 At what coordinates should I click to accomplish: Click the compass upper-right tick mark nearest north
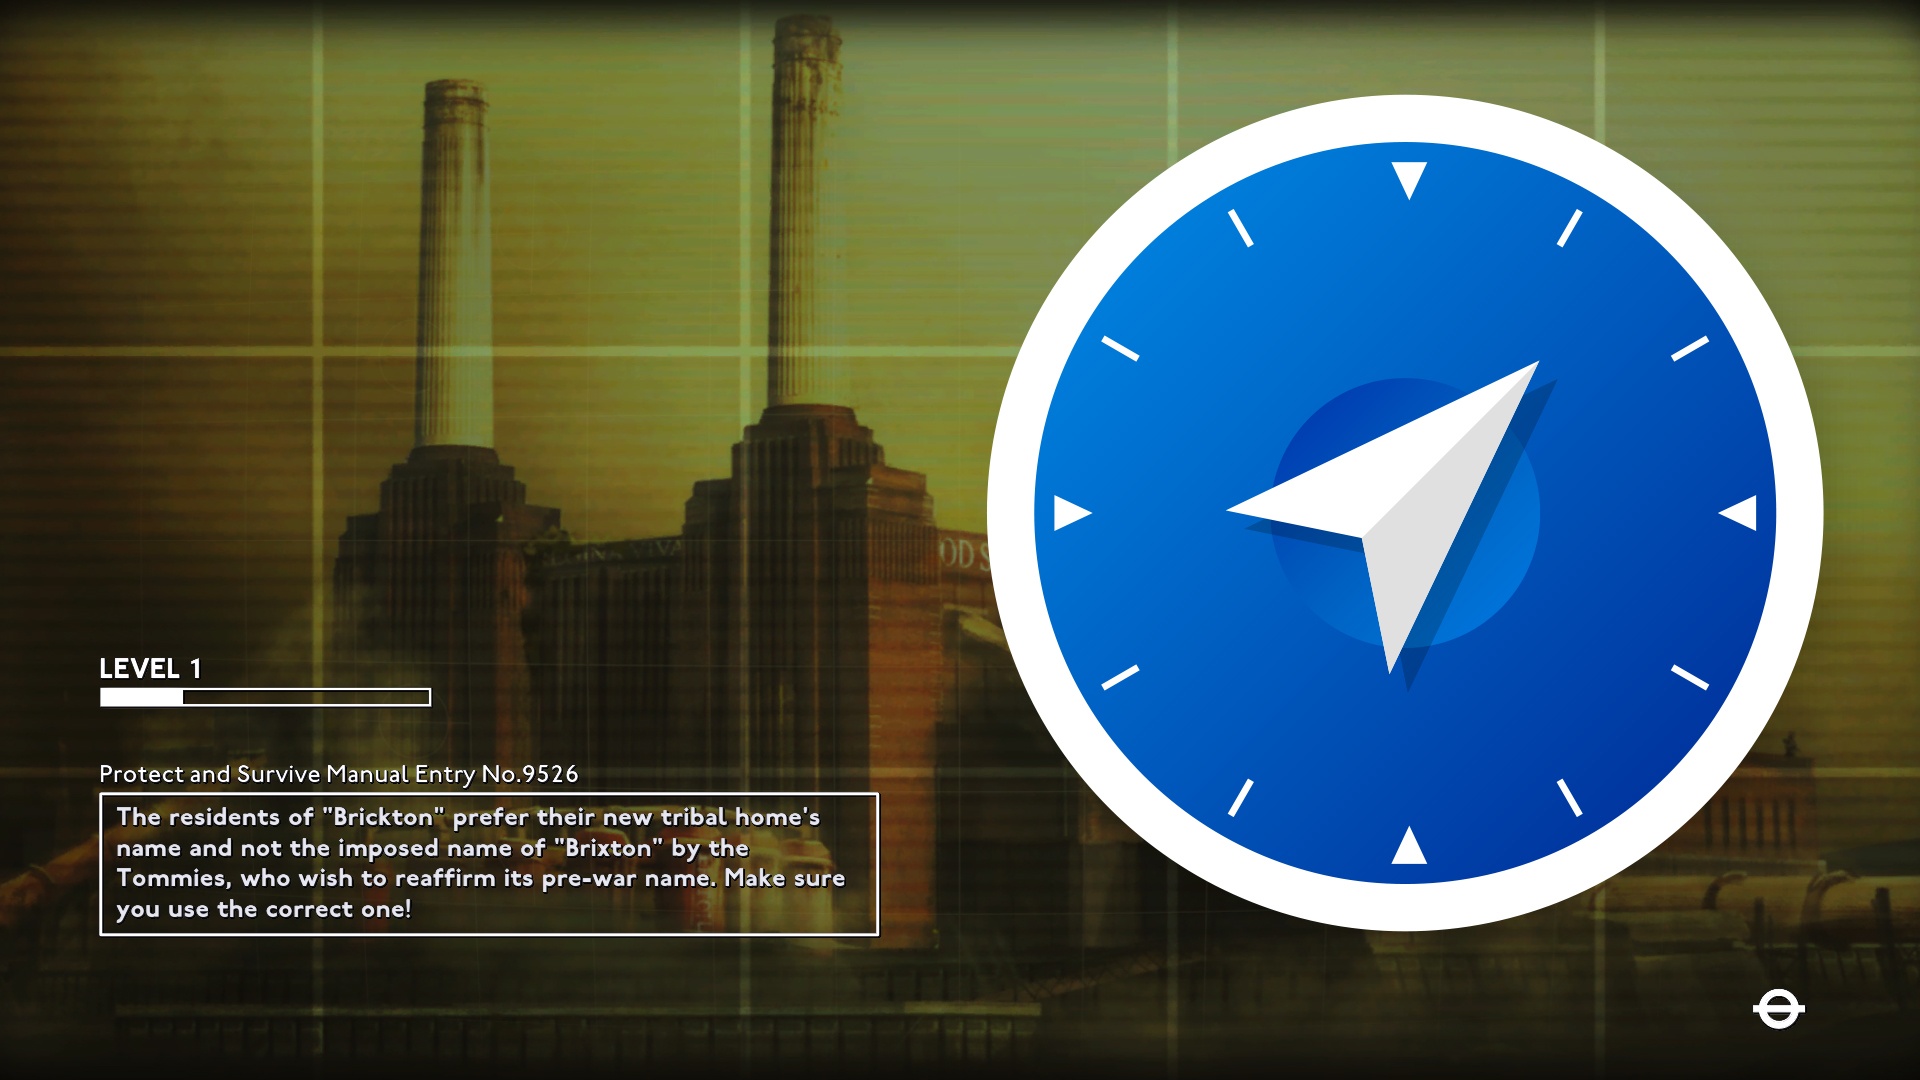click(x=1569, y=228)
